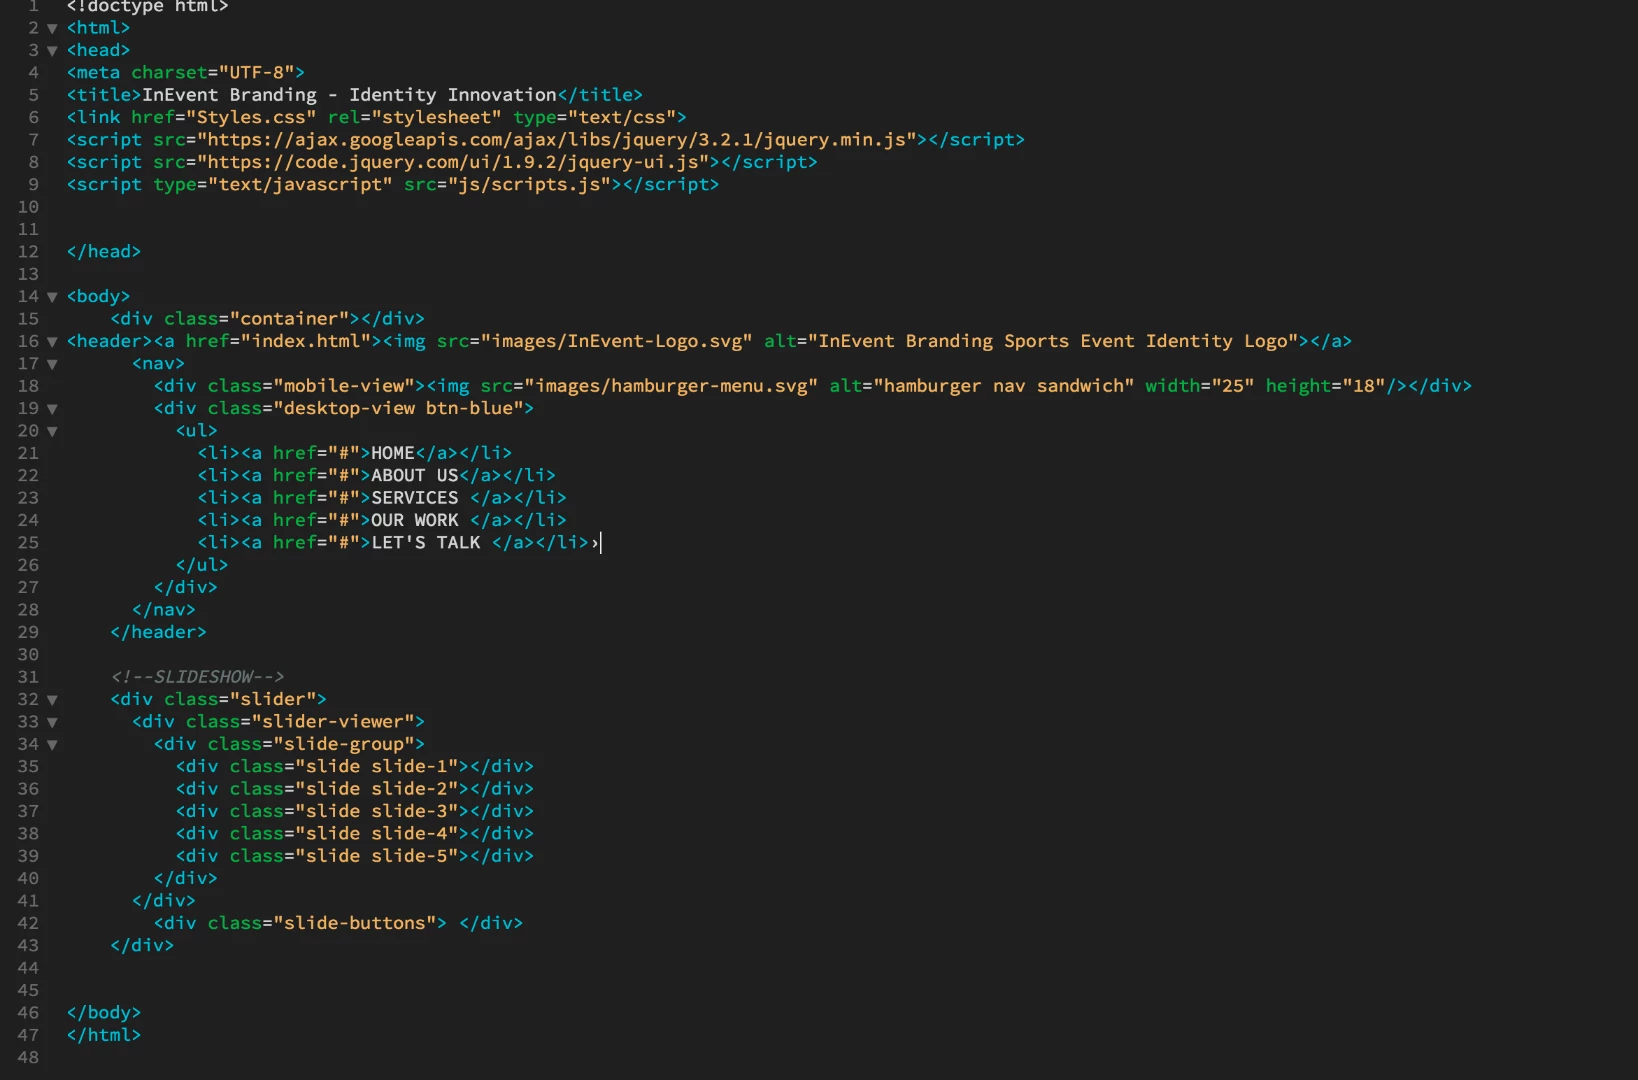Click the "images/InEvent-Logo.svg" src value
This screenshot has height=1080, width=1638.
(617, 341)
